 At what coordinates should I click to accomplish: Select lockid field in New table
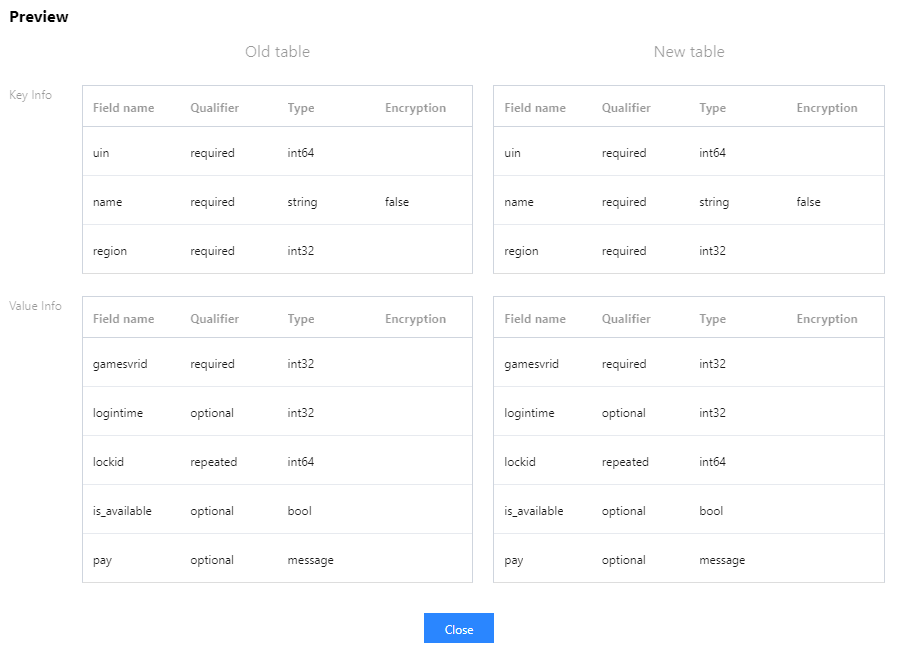point(520,462)
